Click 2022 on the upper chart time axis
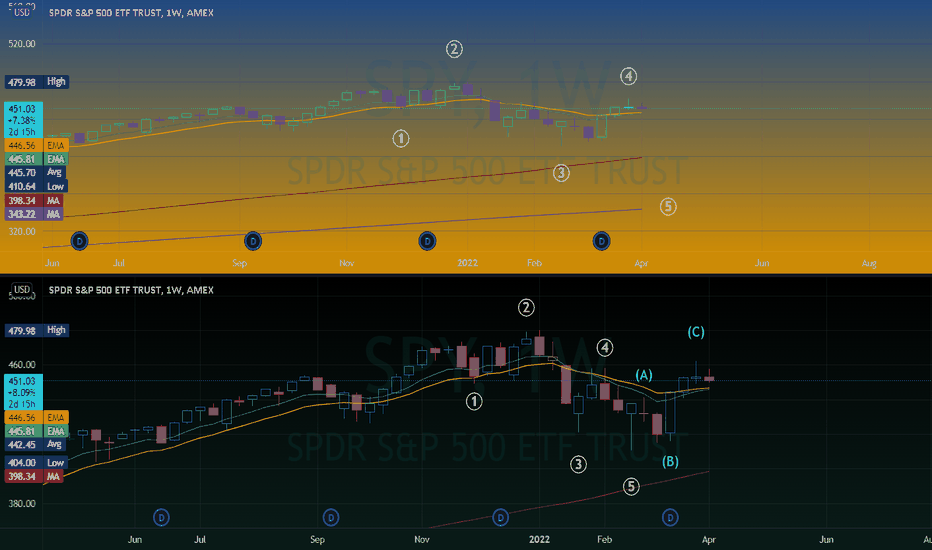The height and width of the screenshot is (550, 932). coord(468,263)
